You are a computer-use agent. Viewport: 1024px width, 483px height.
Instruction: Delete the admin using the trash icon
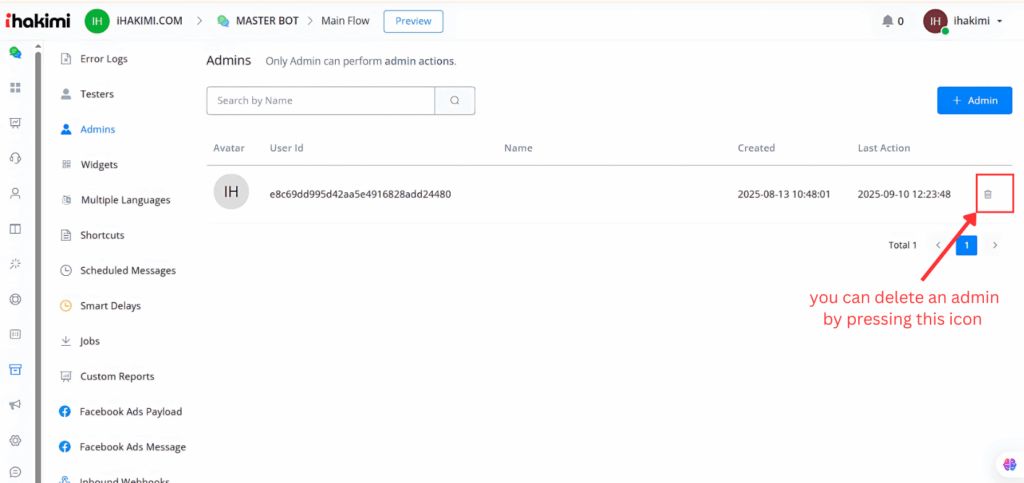point(987,194)
